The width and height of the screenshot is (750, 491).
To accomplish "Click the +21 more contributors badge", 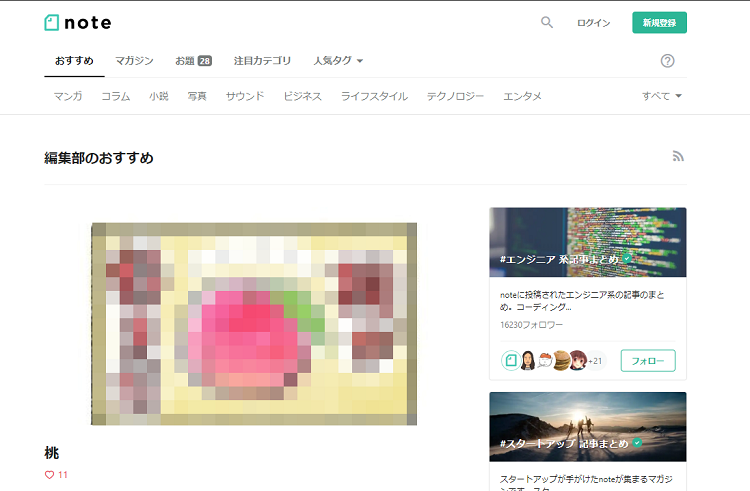I will click(x=596, y=361).
